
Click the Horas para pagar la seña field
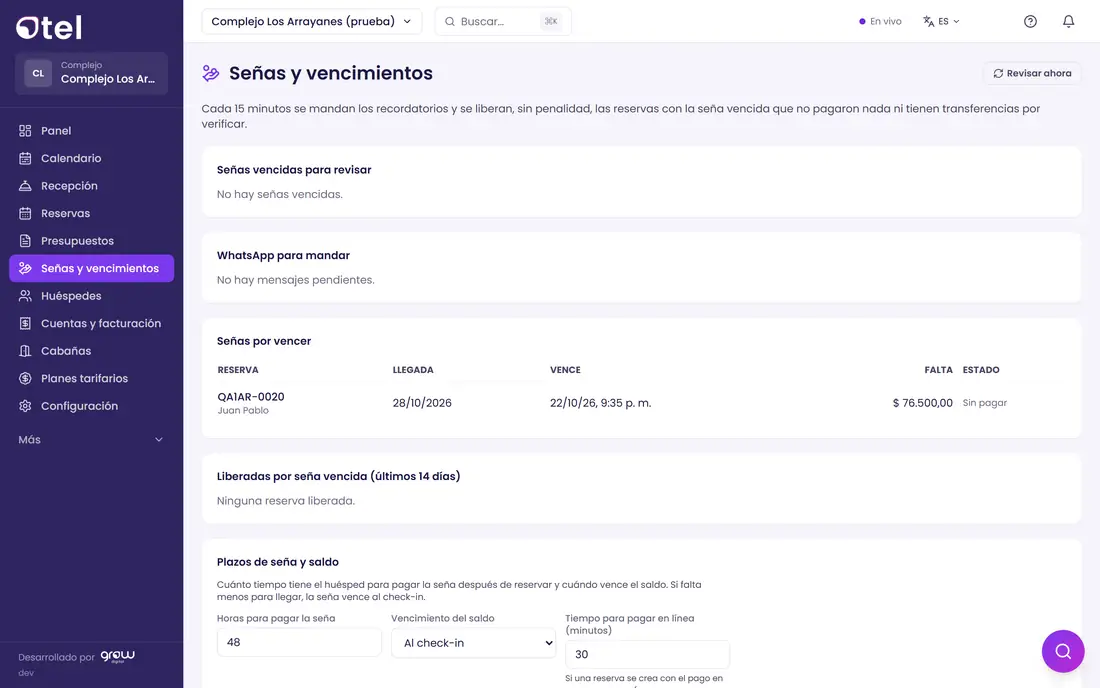tap(299, 642)
